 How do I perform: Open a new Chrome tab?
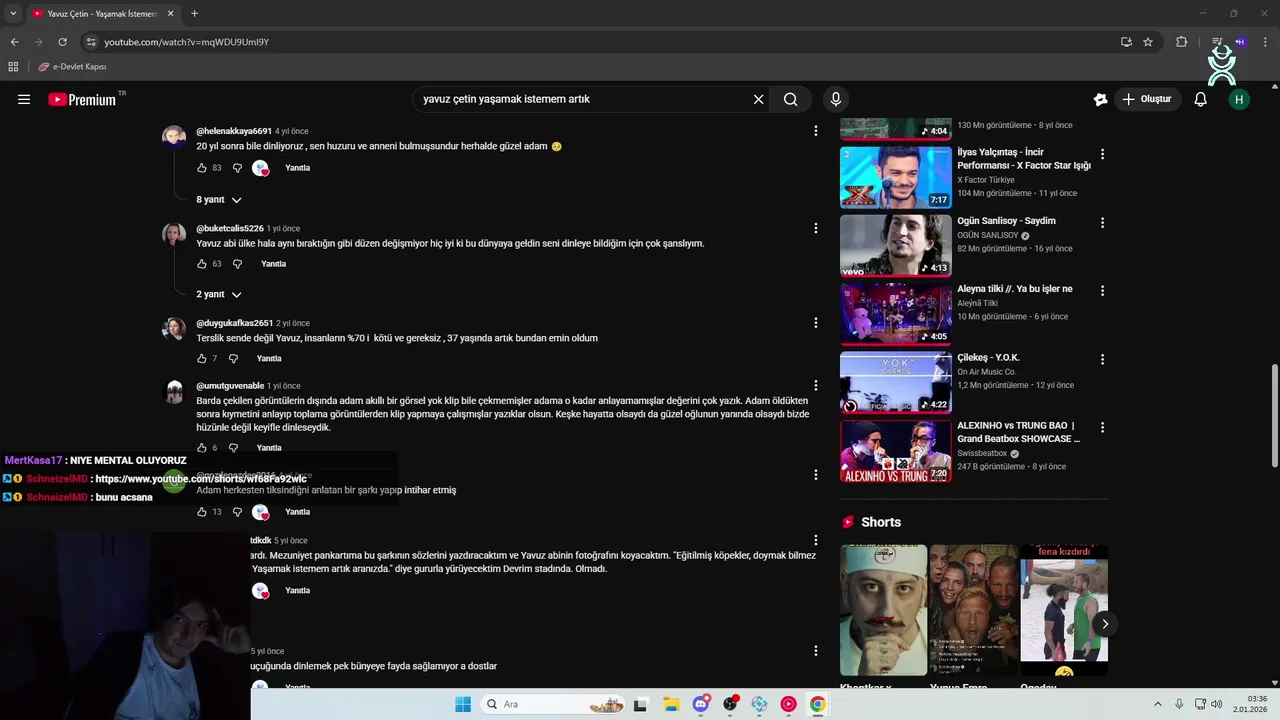194,14
